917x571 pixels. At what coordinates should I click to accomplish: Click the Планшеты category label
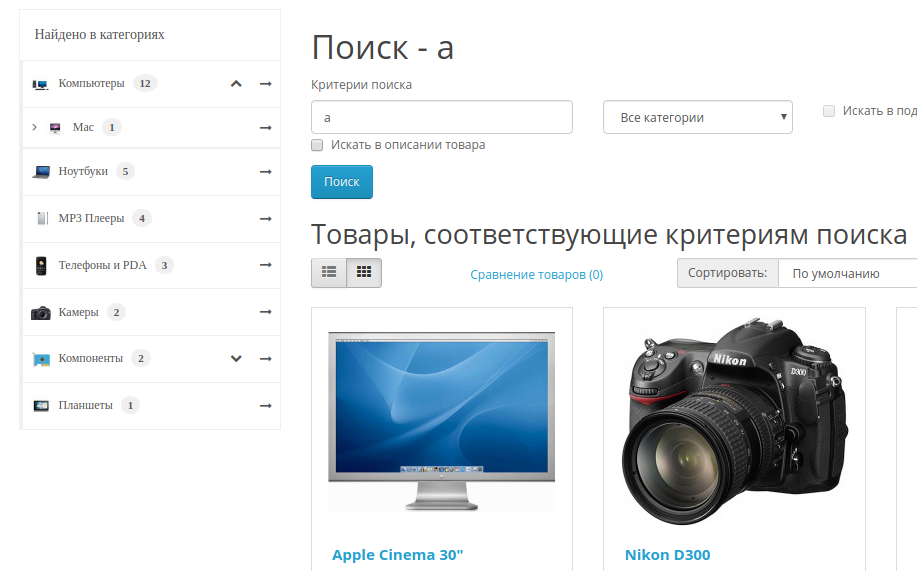pyautogui.click(x=85, y=405)
